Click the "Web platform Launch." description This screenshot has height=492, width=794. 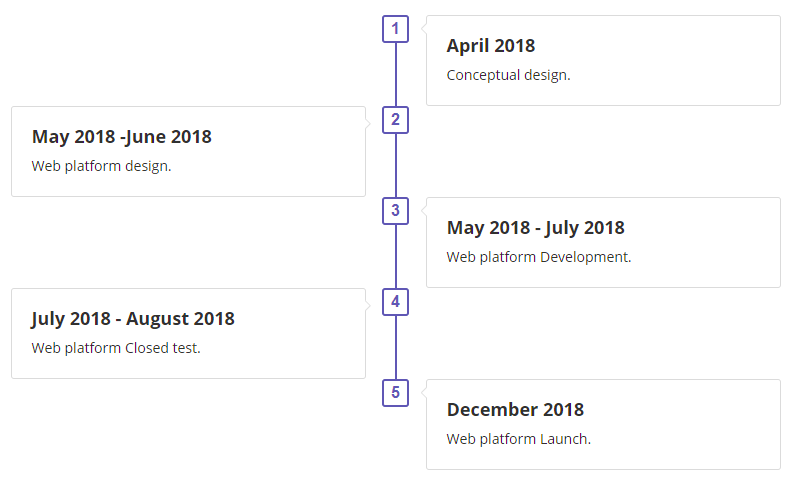tap(518, 439)
